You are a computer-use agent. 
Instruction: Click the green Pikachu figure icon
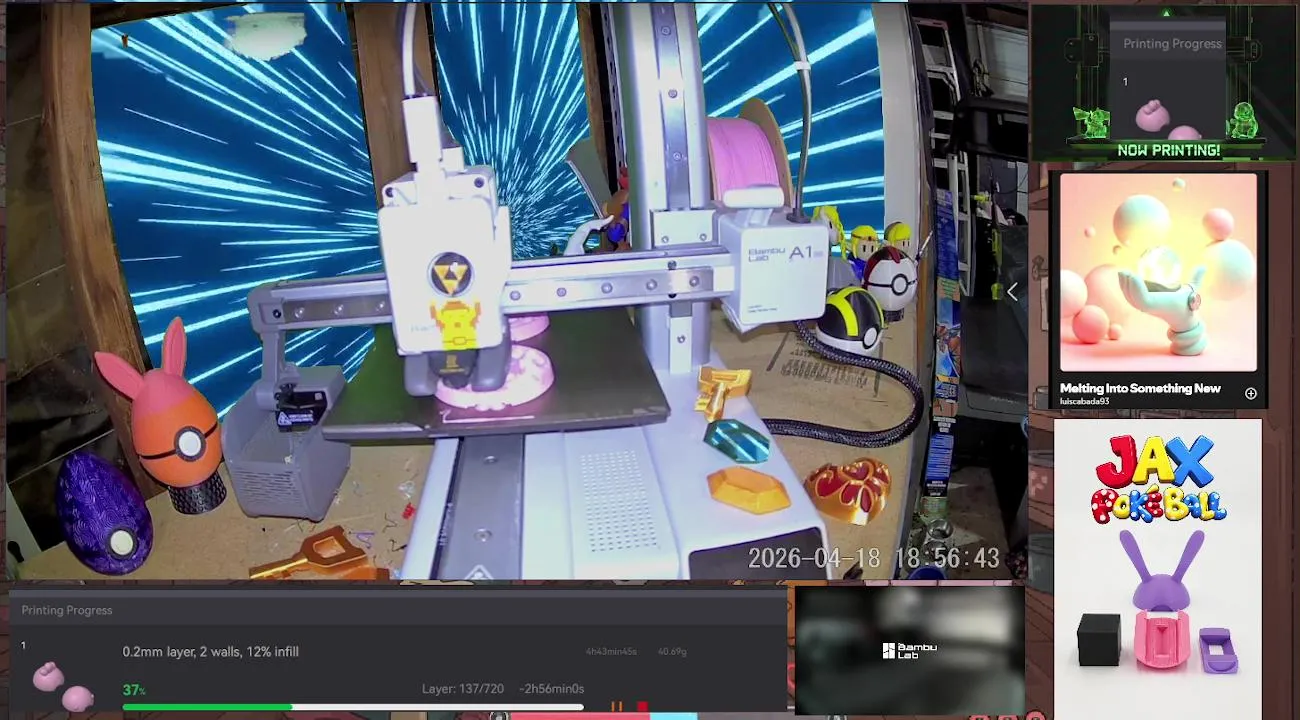pos(1092,122)
